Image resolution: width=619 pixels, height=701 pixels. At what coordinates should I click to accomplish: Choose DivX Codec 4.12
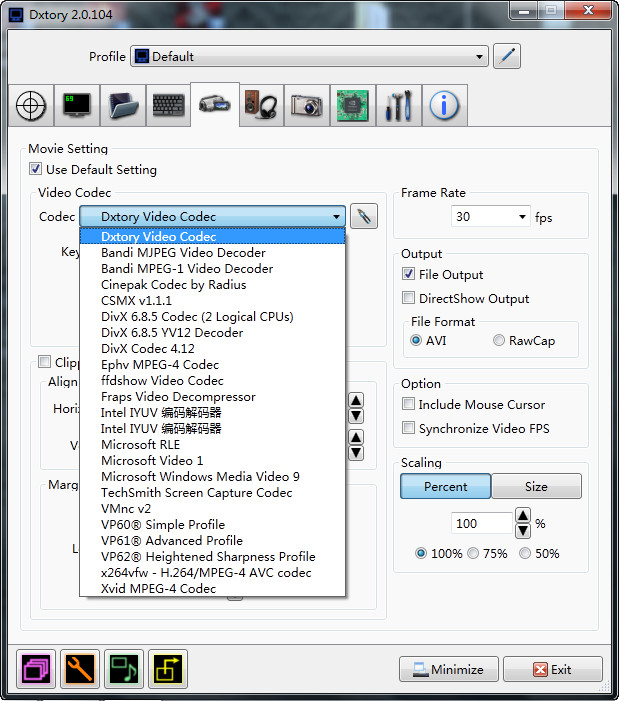point(212,349)
